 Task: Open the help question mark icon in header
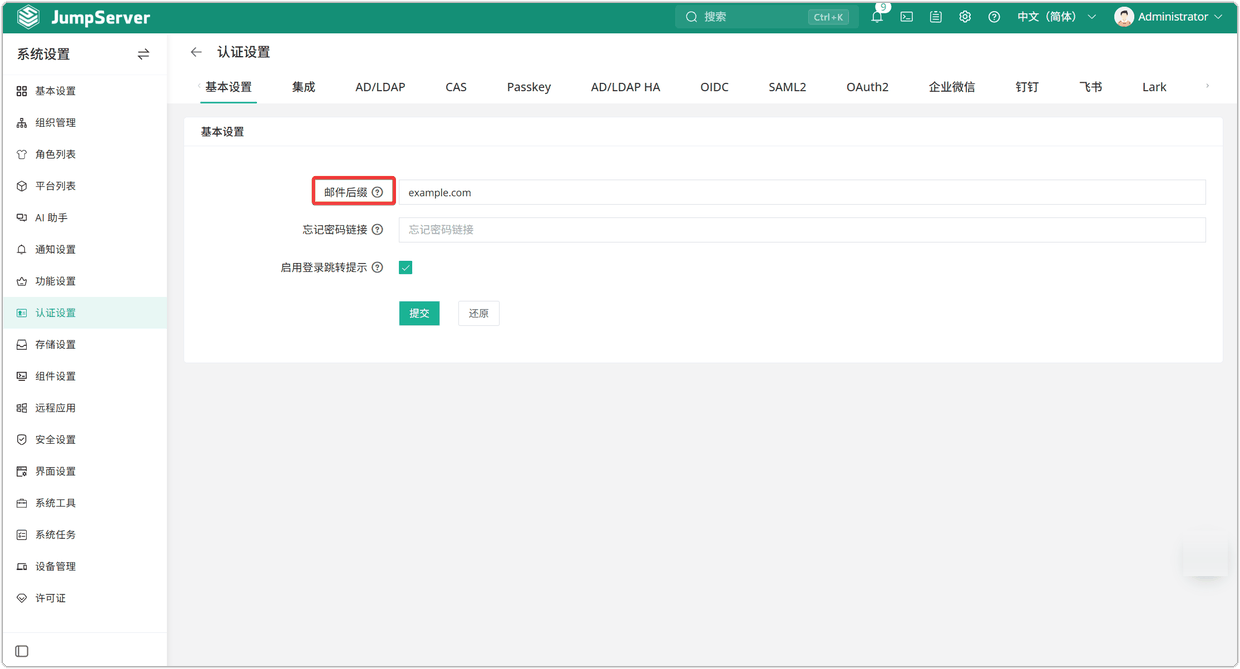tap(994, 17)
